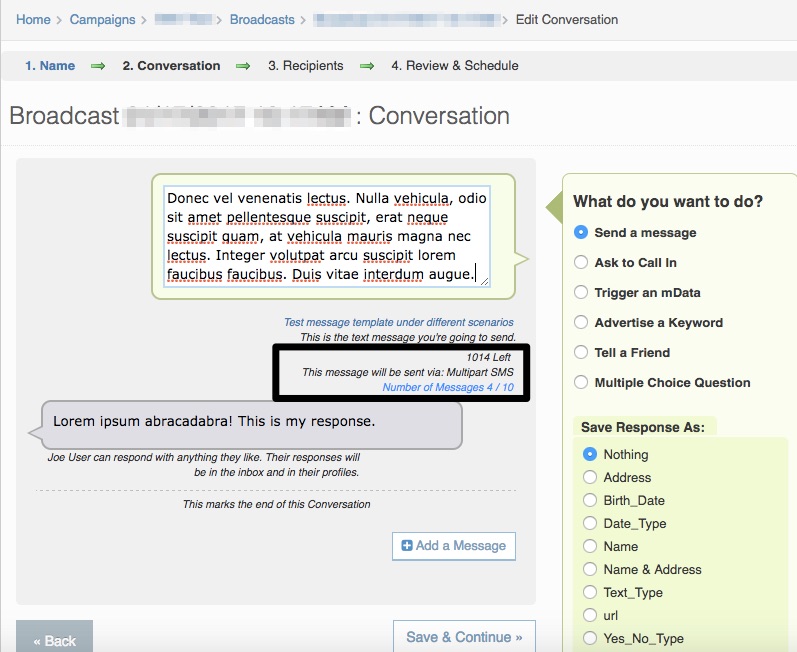Screen dimensions: 797x652
Task: Click the textarea resize handle corner
Action: pos(484,281)
